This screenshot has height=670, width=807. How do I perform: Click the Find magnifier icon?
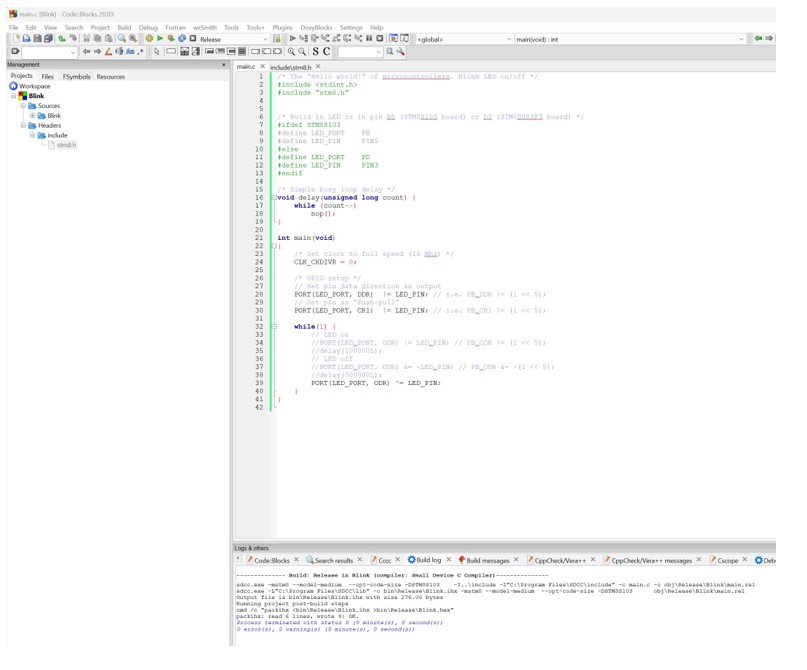pyautogui.click(x=121, y=39)
